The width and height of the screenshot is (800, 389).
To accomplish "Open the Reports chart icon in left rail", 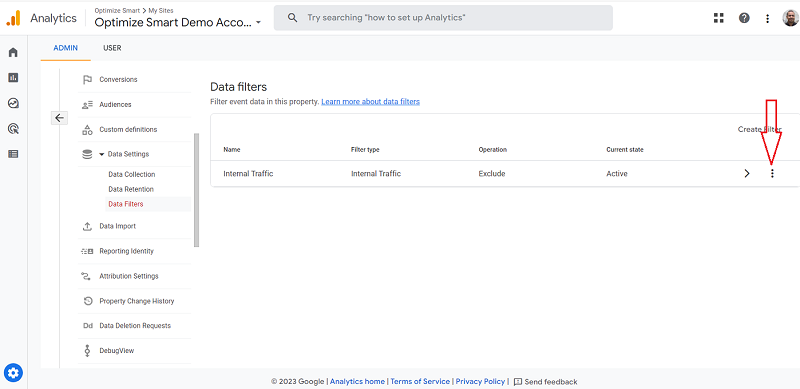I will 13,78.
